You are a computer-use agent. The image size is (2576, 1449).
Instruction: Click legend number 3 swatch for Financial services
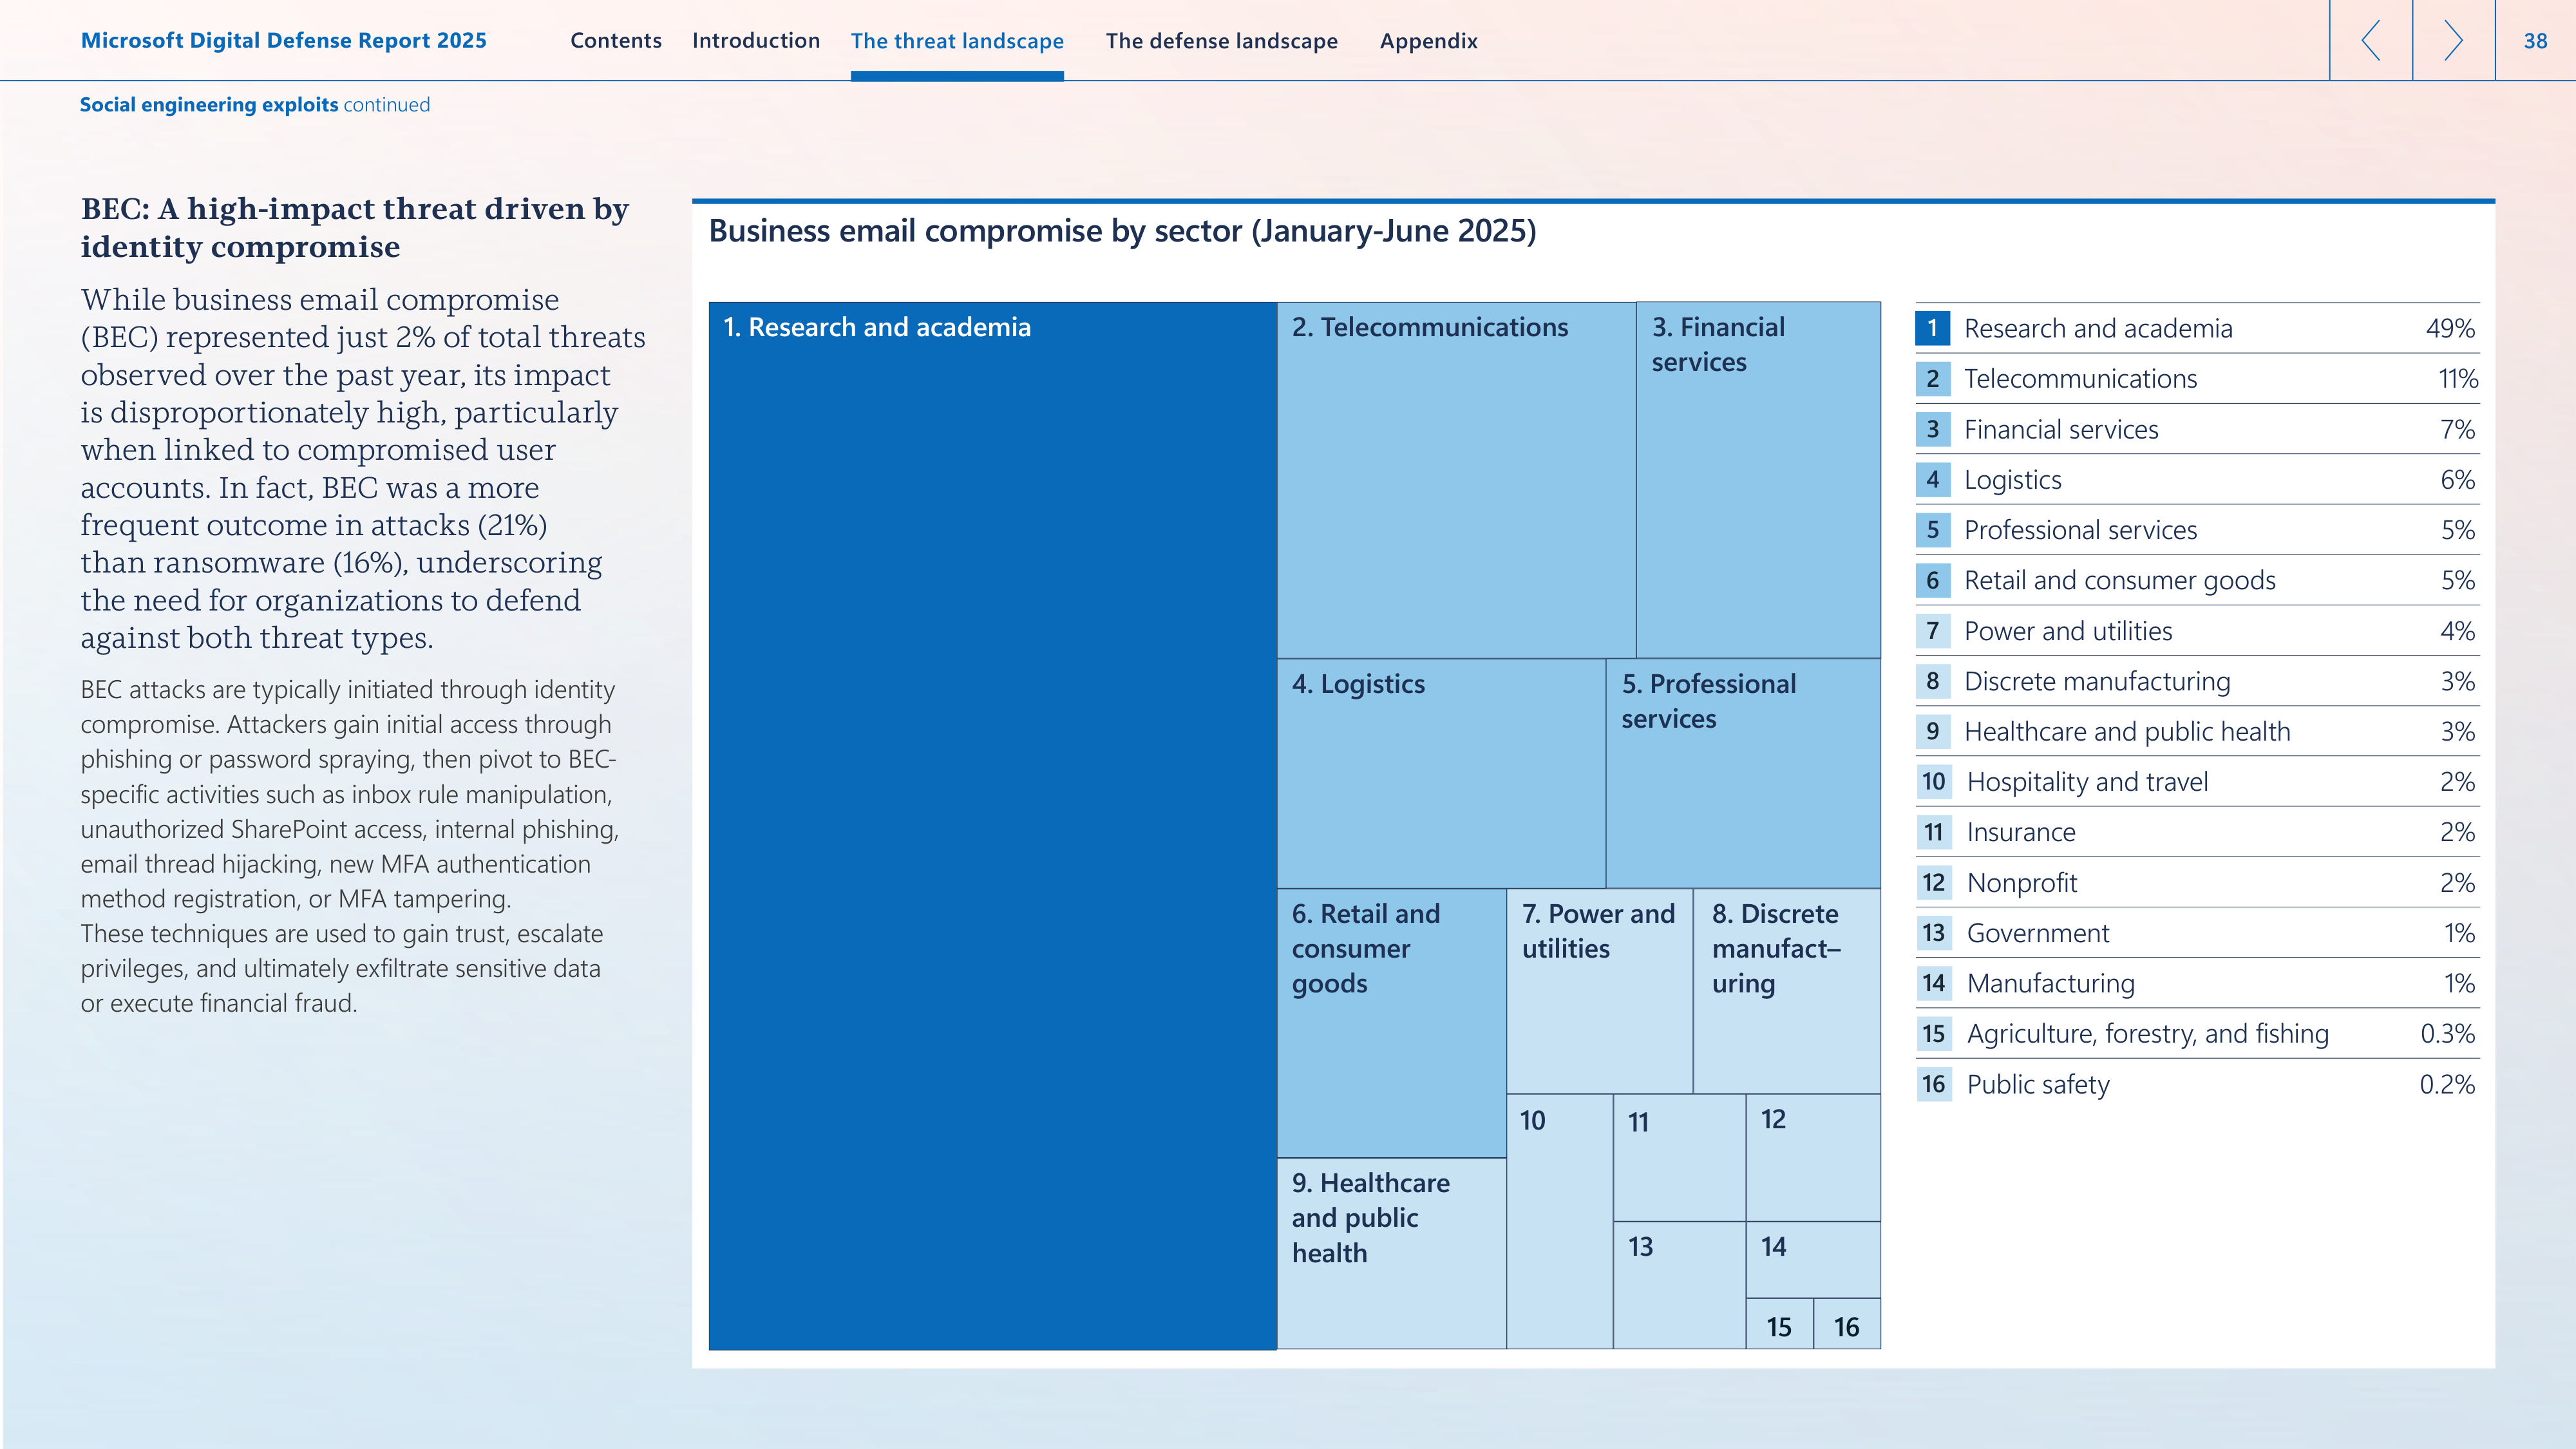[x=1932, y=429]
